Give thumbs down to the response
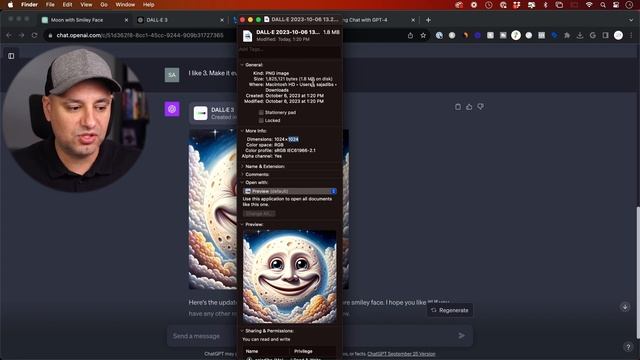This screenshot has height=360, width=640. [x=480, y=107]
